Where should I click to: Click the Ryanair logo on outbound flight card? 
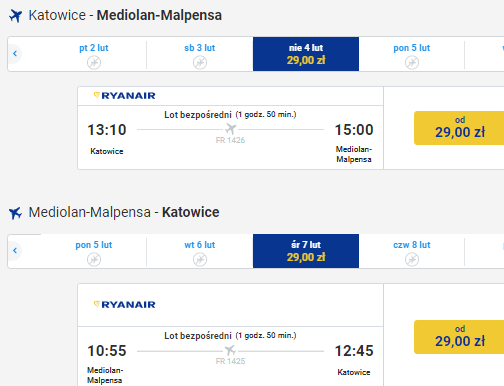125,96
